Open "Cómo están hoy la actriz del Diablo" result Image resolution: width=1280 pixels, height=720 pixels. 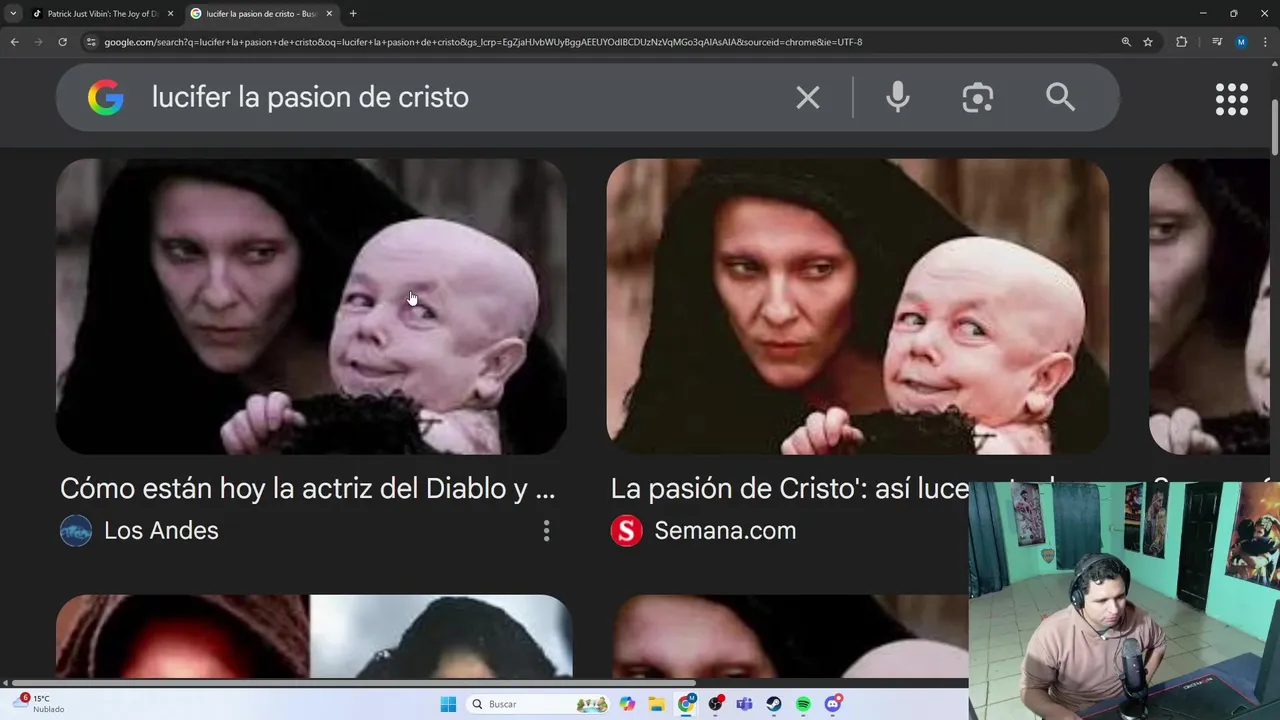coord(307,488)
